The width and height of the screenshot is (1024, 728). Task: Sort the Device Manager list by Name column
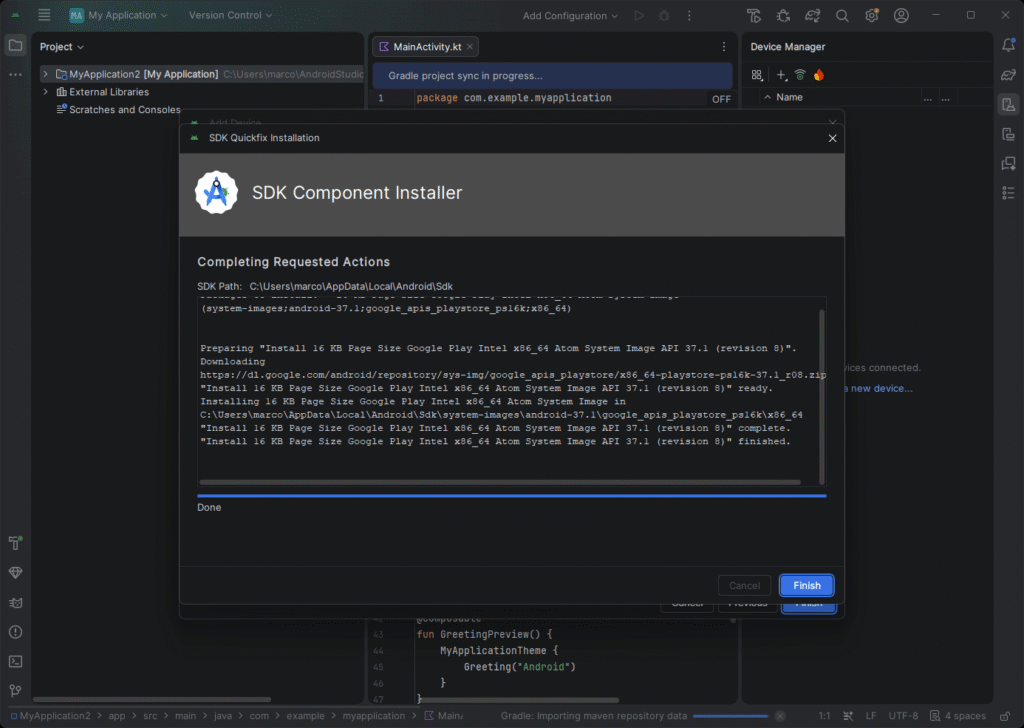[789, 97]
